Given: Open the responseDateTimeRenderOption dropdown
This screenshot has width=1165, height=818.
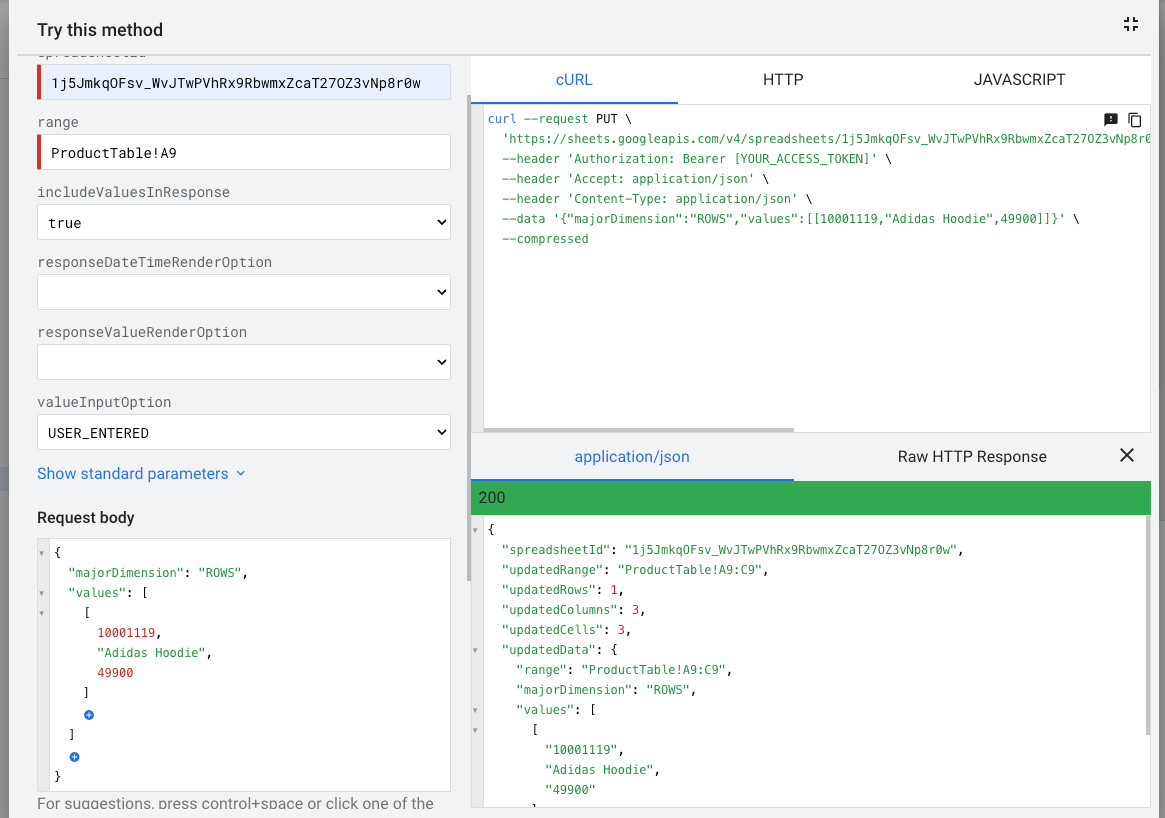Looking at the screenshot, I should pos(244,292).
